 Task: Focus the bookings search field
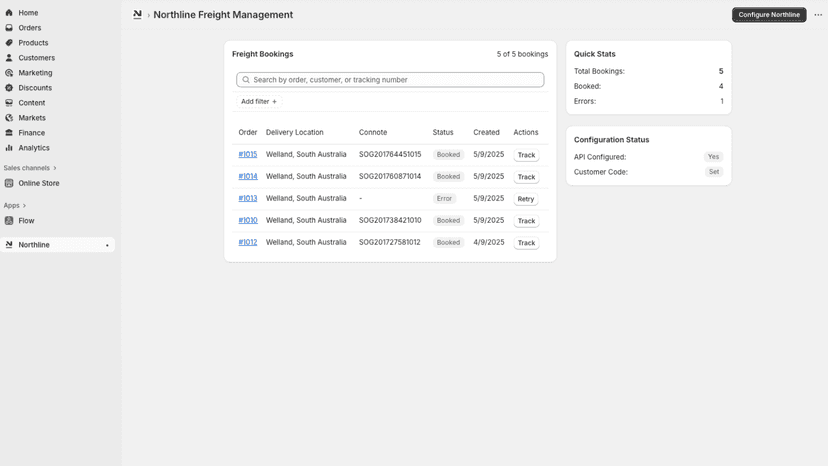tap(390, 80)
